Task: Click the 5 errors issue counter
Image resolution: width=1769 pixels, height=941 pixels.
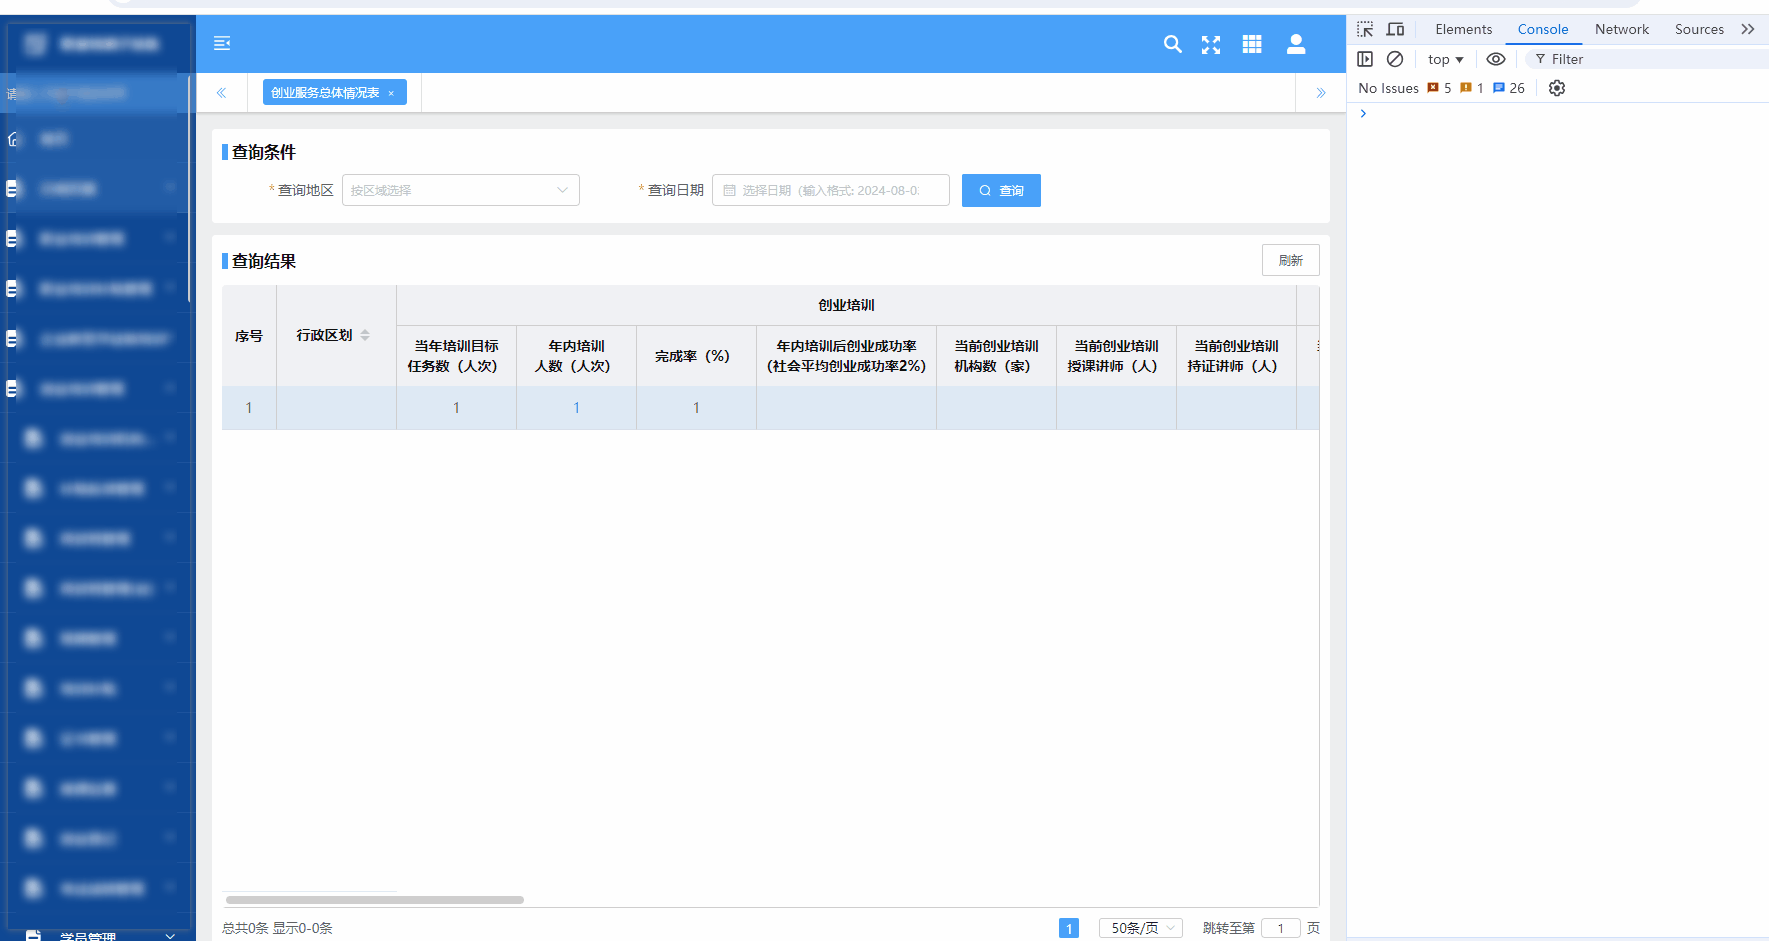Action: (1439, 88)
